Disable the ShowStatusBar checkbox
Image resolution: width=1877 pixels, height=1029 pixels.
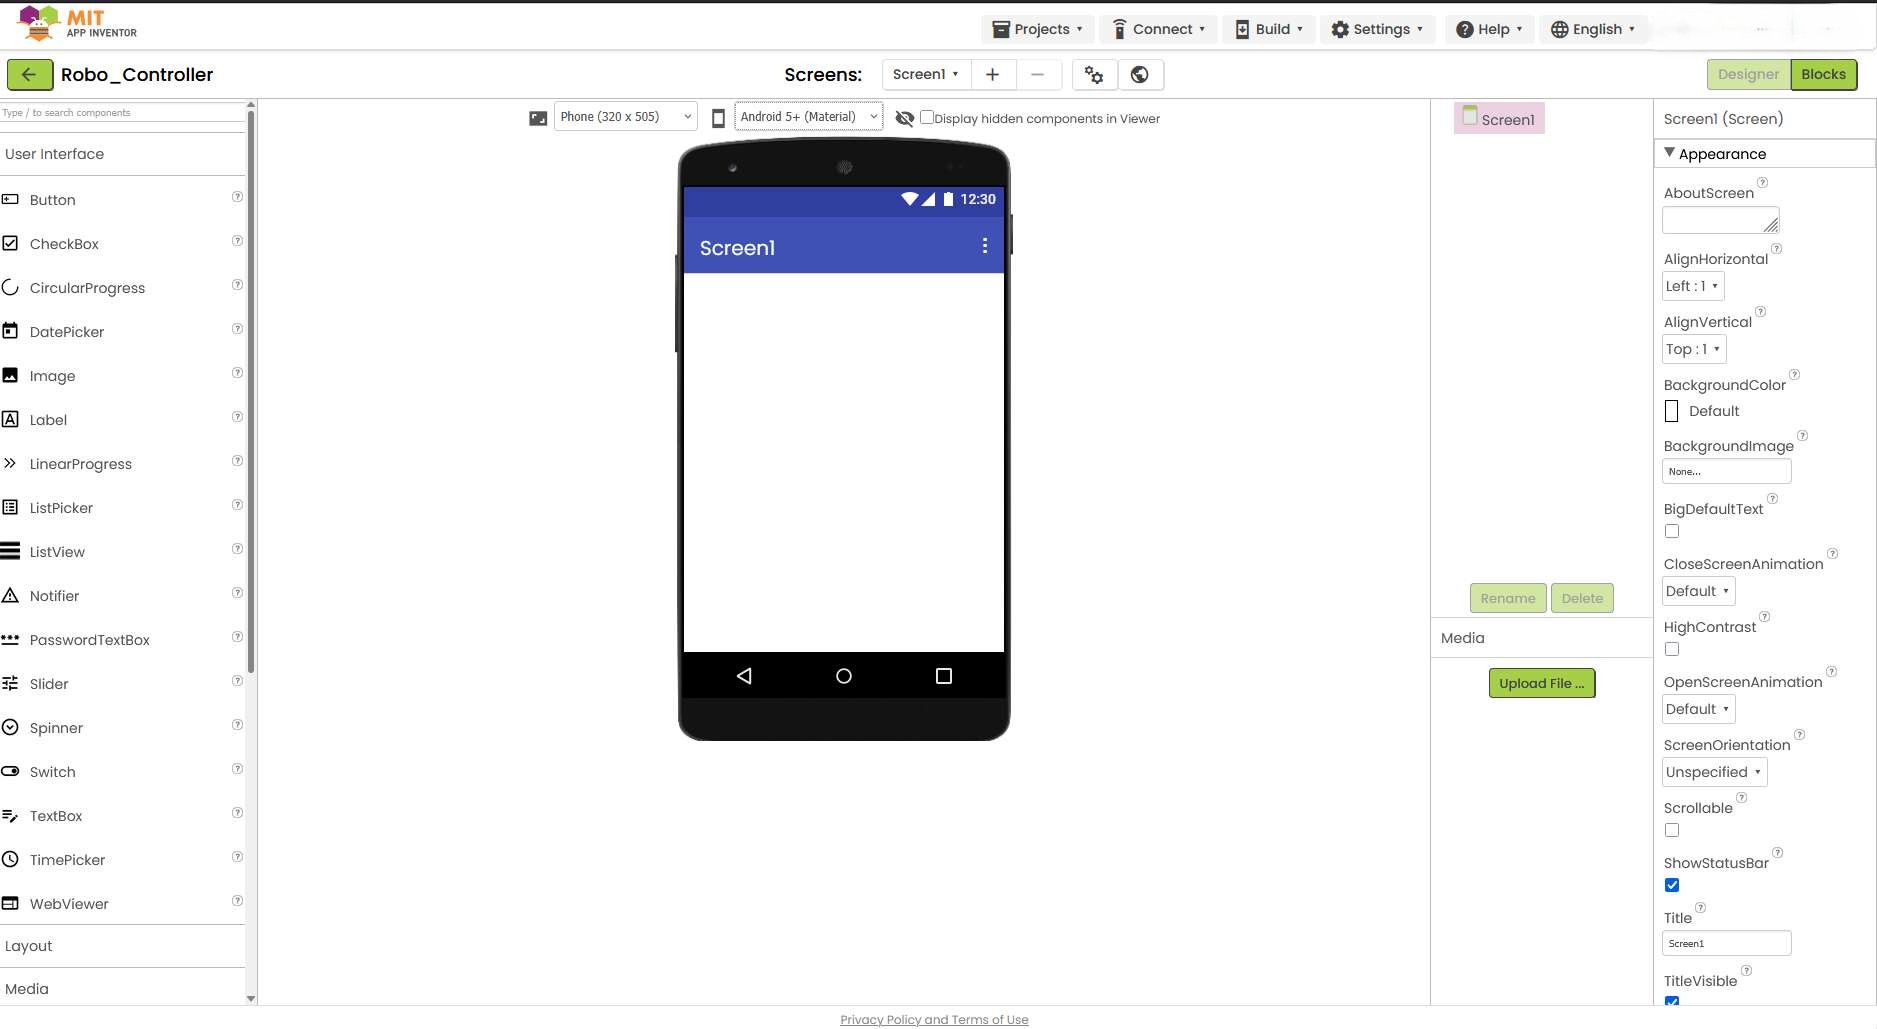(1671, 884)
